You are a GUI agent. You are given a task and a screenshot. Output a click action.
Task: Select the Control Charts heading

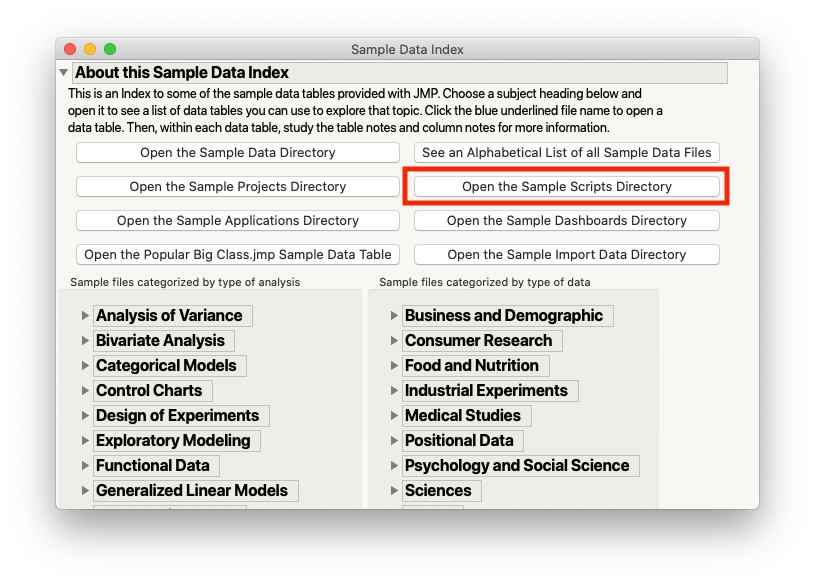click(149, 391)
